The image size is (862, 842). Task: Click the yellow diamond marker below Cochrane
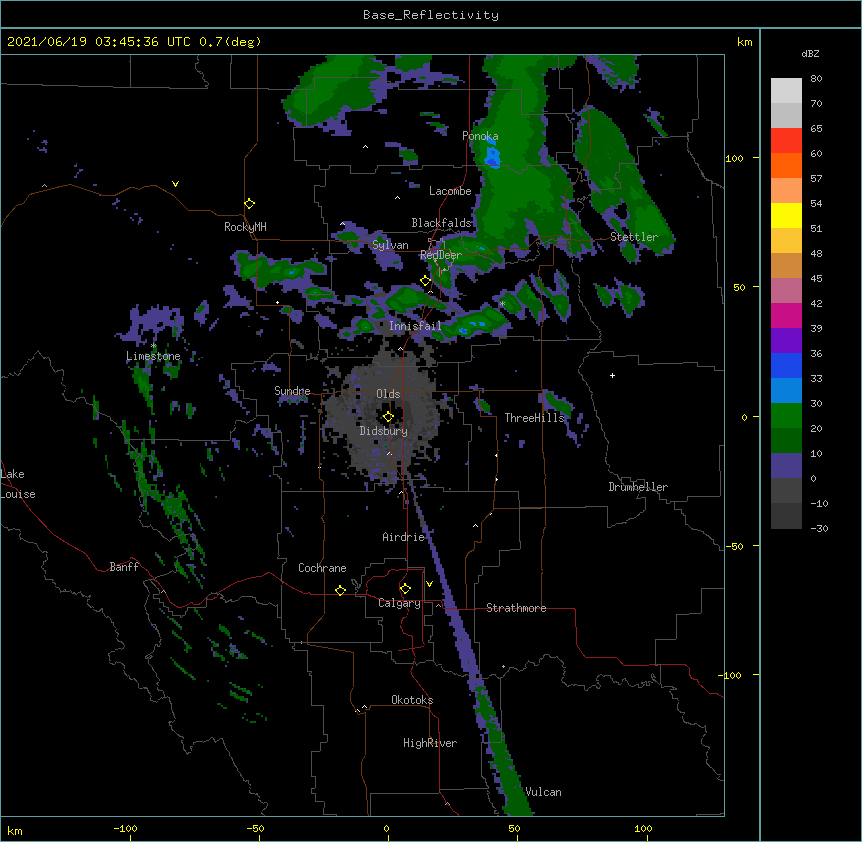tap(340, 590)
